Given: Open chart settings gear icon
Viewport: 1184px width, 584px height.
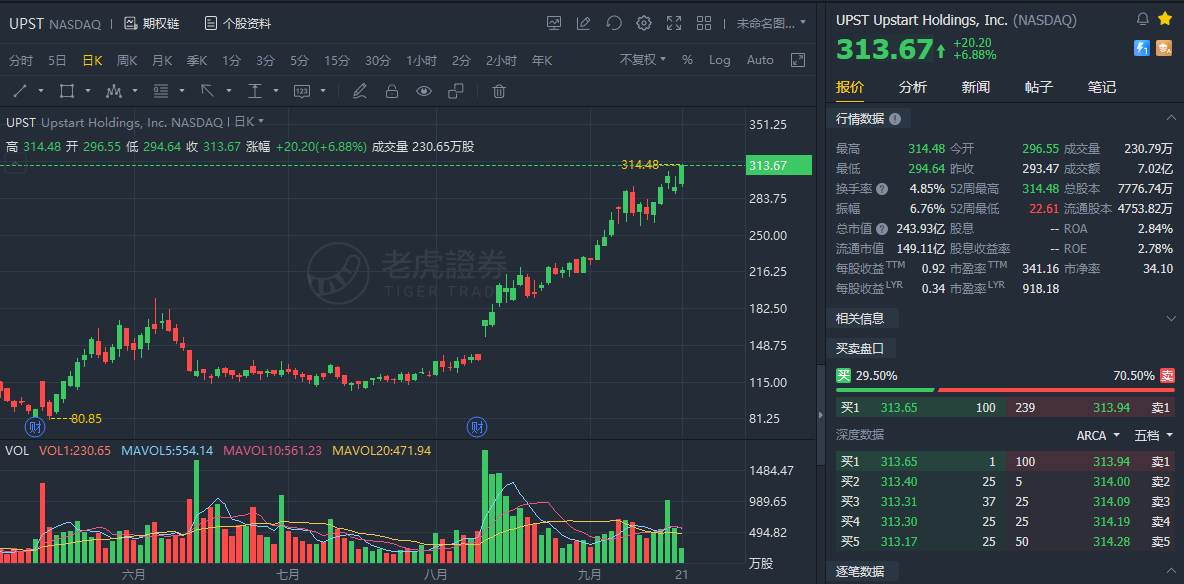Looking at the screenshot, I should pyautogui.click(x=643, y=23).
